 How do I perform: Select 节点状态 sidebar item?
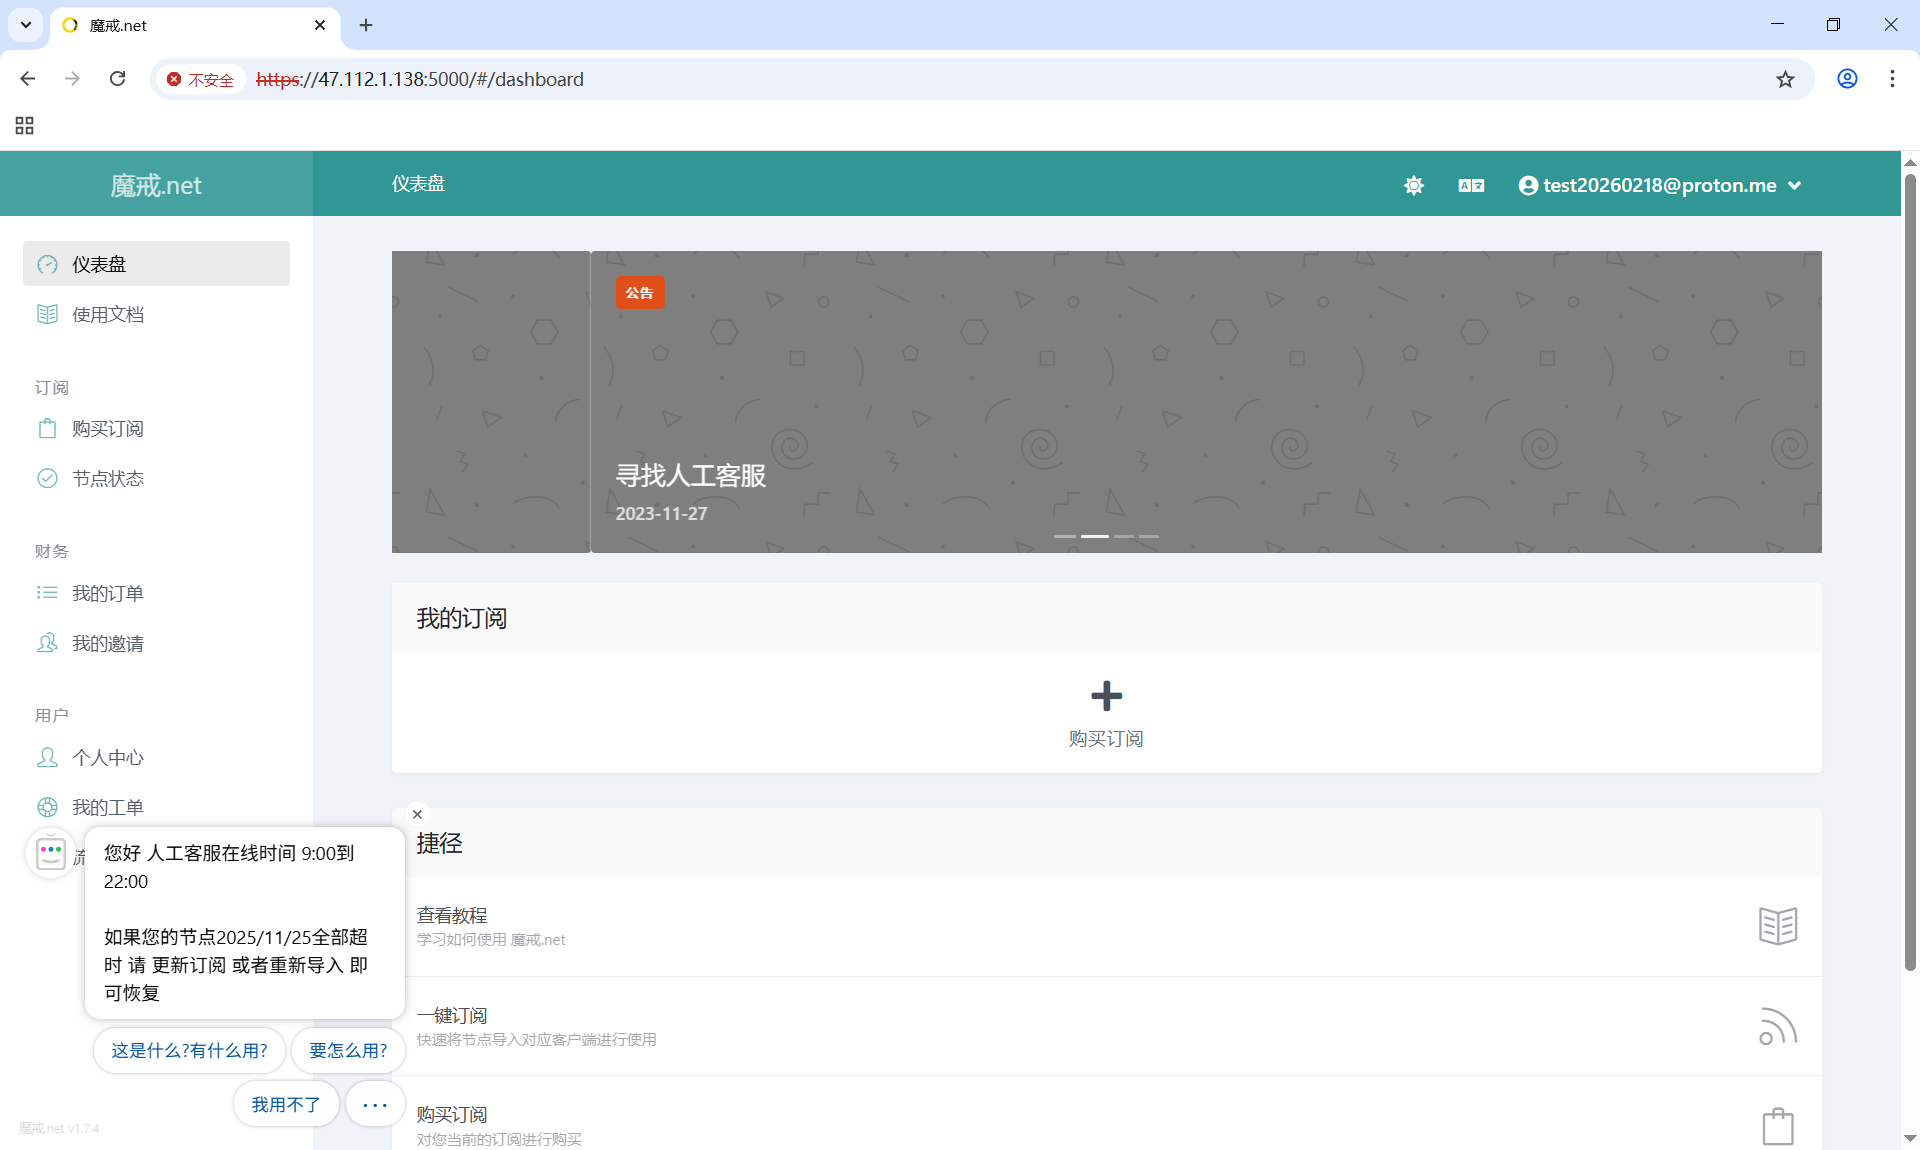tap(108, 478)
